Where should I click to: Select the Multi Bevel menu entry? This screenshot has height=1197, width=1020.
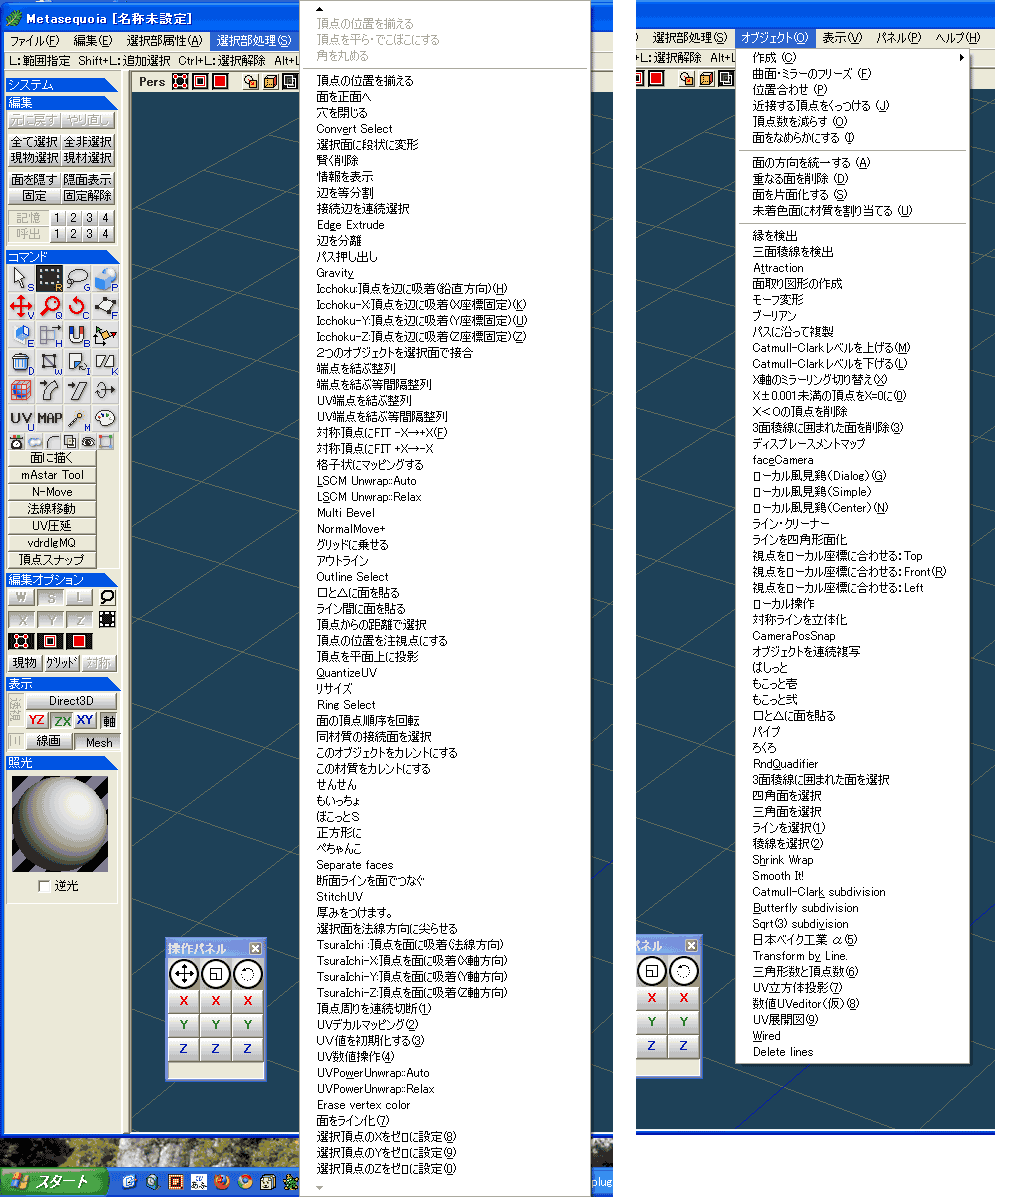345,513
